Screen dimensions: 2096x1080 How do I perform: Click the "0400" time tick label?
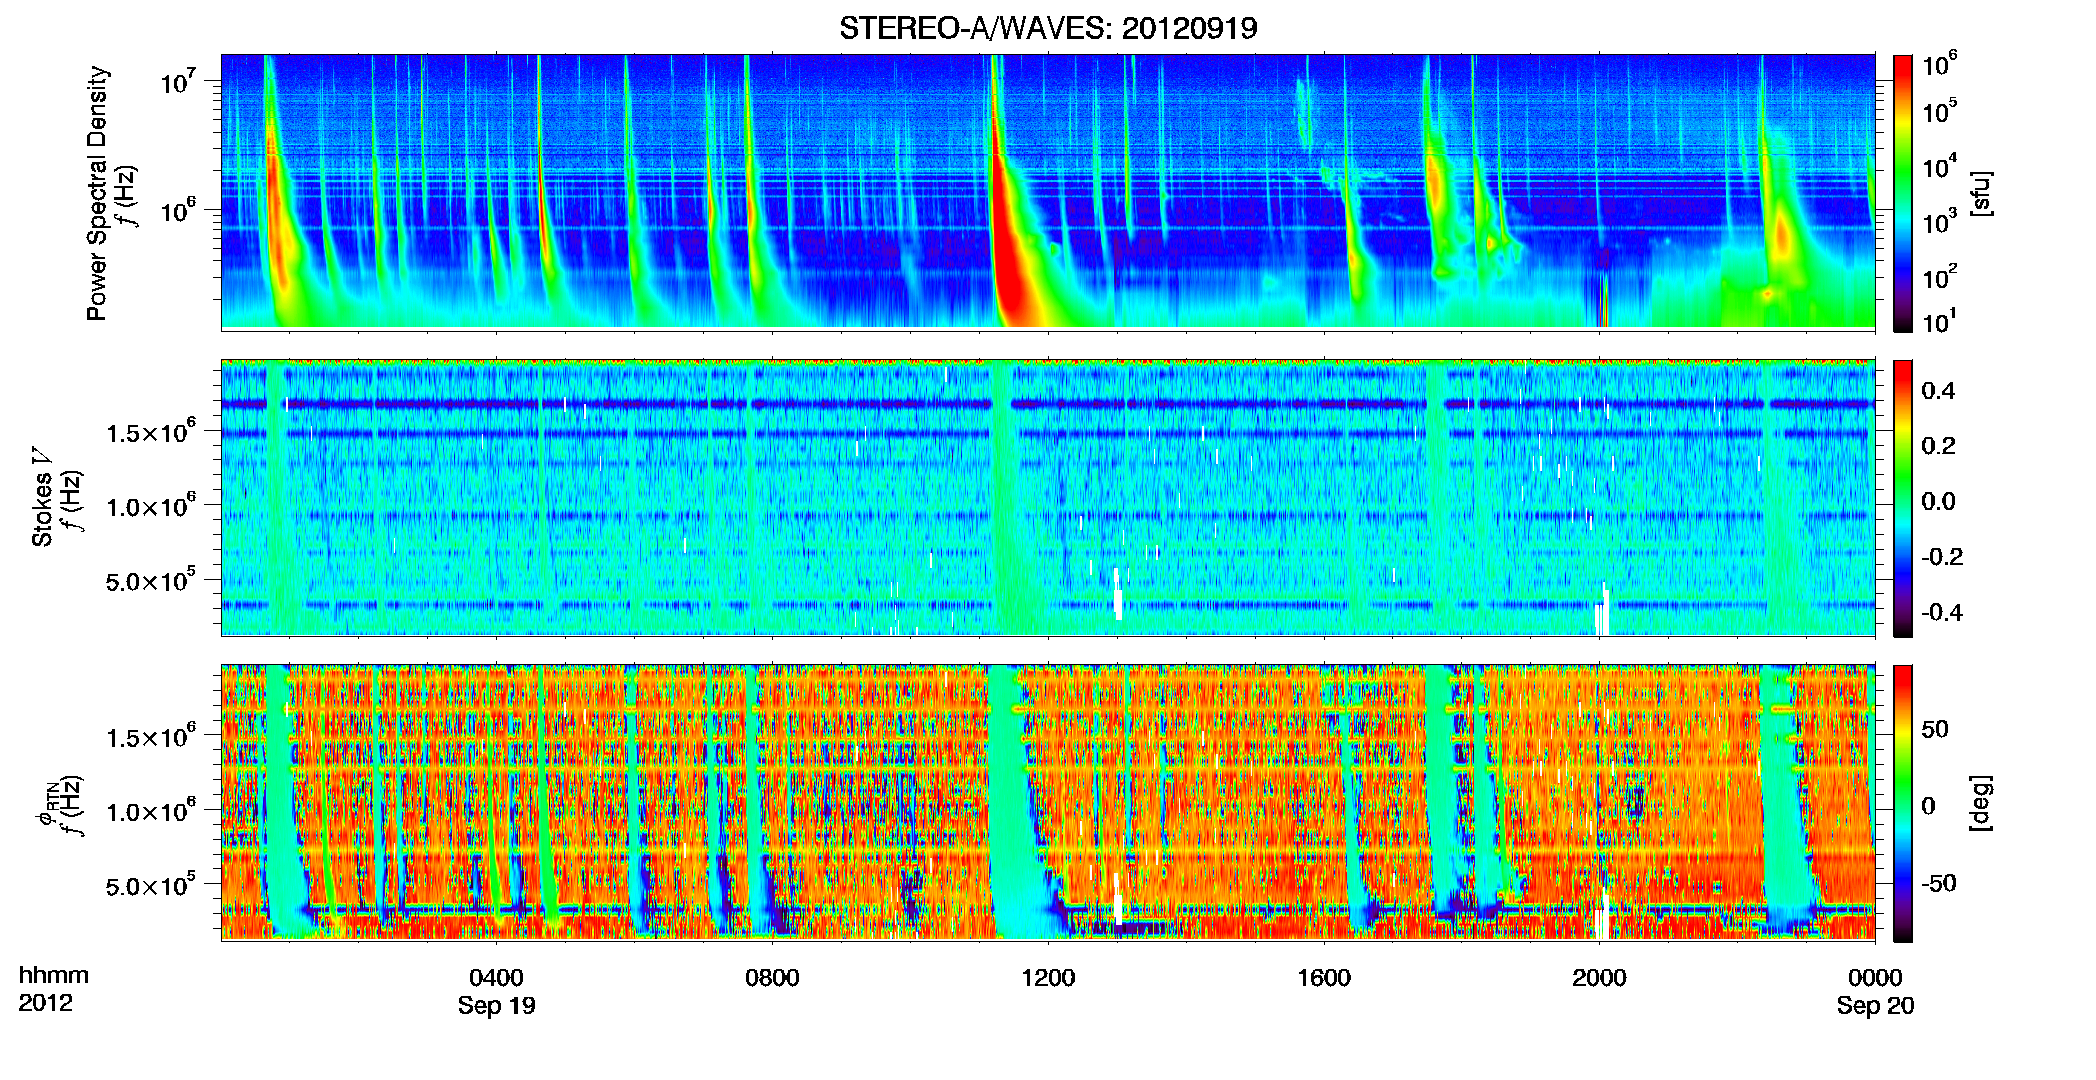coord(496,978)
